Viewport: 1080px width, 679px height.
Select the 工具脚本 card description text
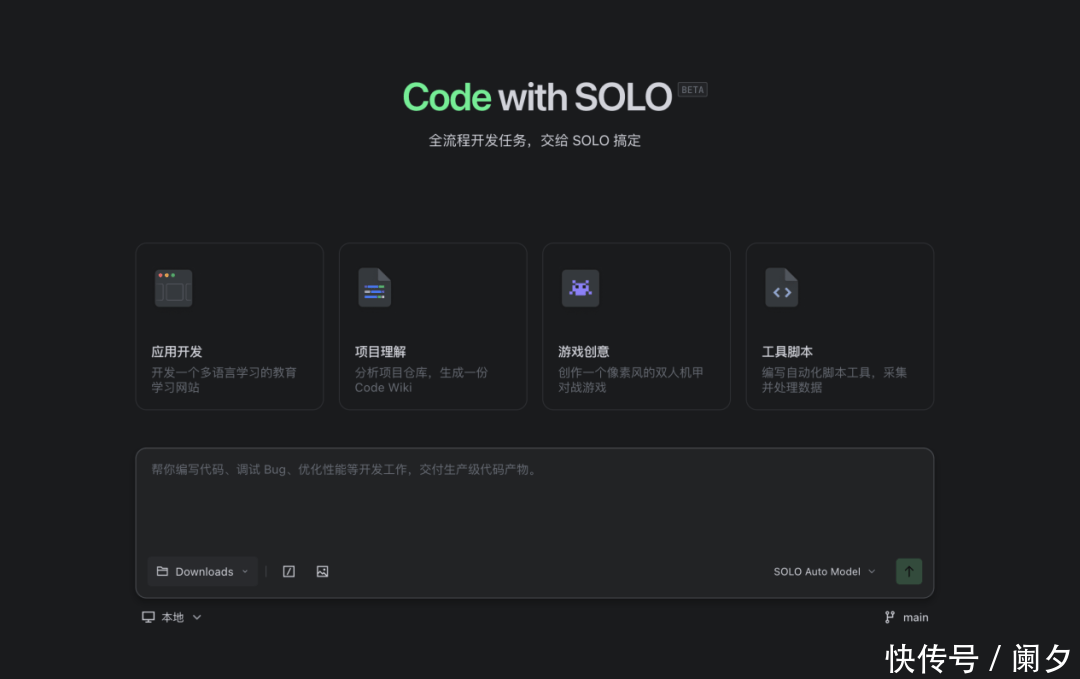coord(834,380)
